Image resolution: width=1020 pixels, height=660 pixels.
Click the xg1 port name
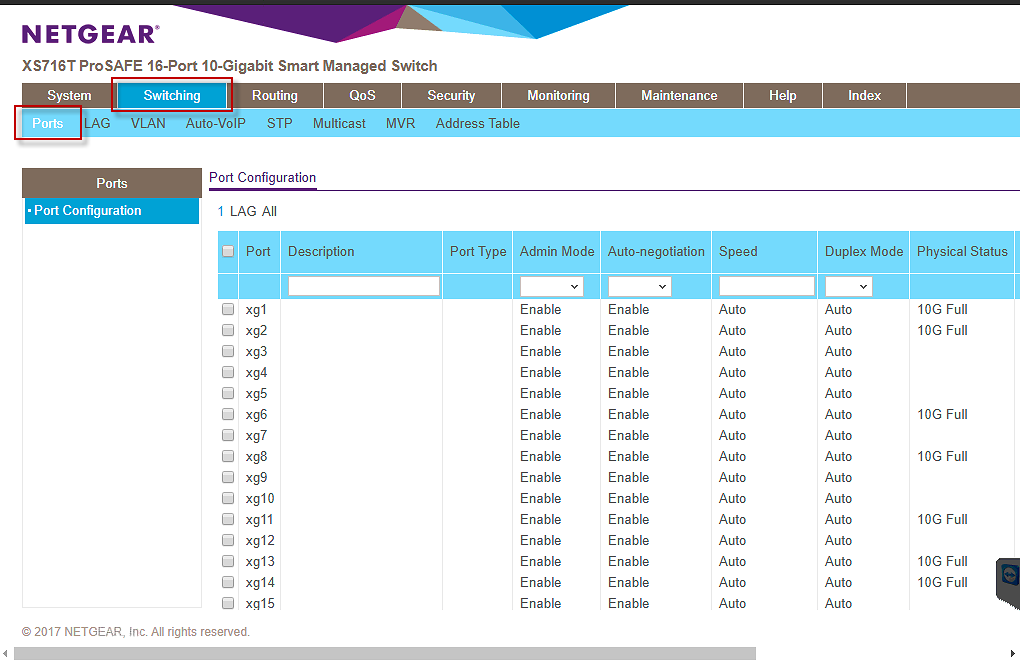click(256, 310)
